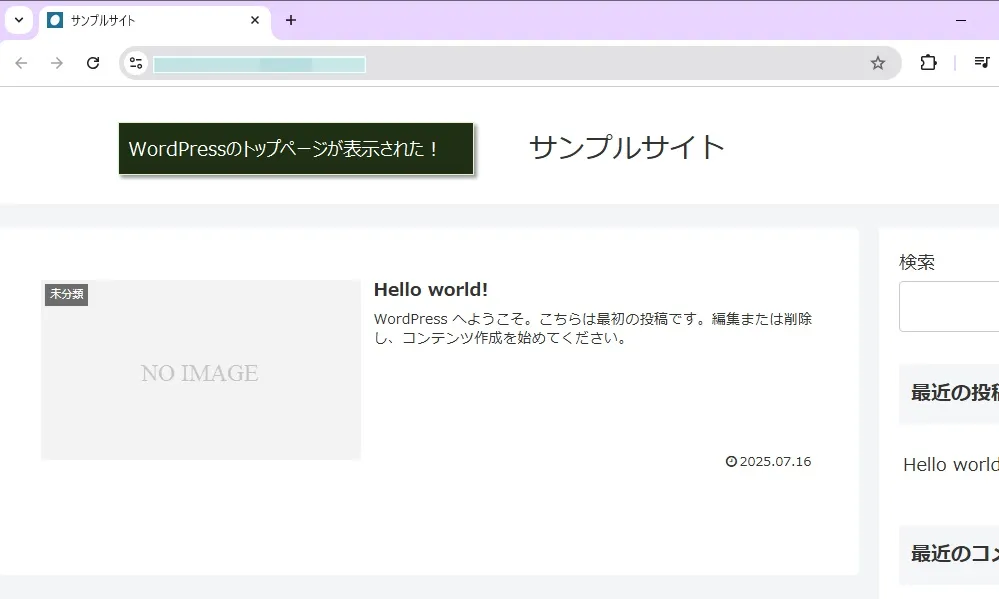Open the media controls icon in toolbar
Image resolution: width=999 pixels, height=599 pixels.
click(982, 63)
